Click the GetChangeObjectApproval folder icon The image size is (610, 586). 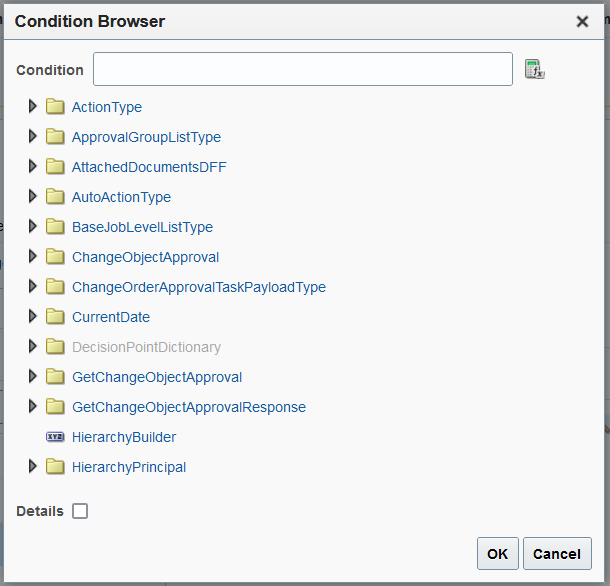(55, 376)
